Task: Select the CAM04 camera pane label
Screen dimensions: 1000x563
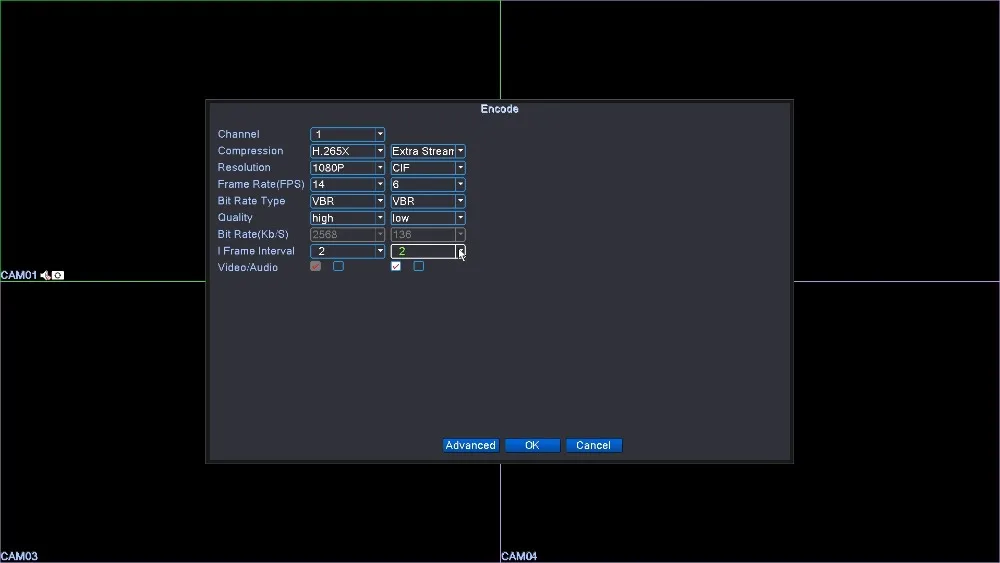Action: click(519, 556)
